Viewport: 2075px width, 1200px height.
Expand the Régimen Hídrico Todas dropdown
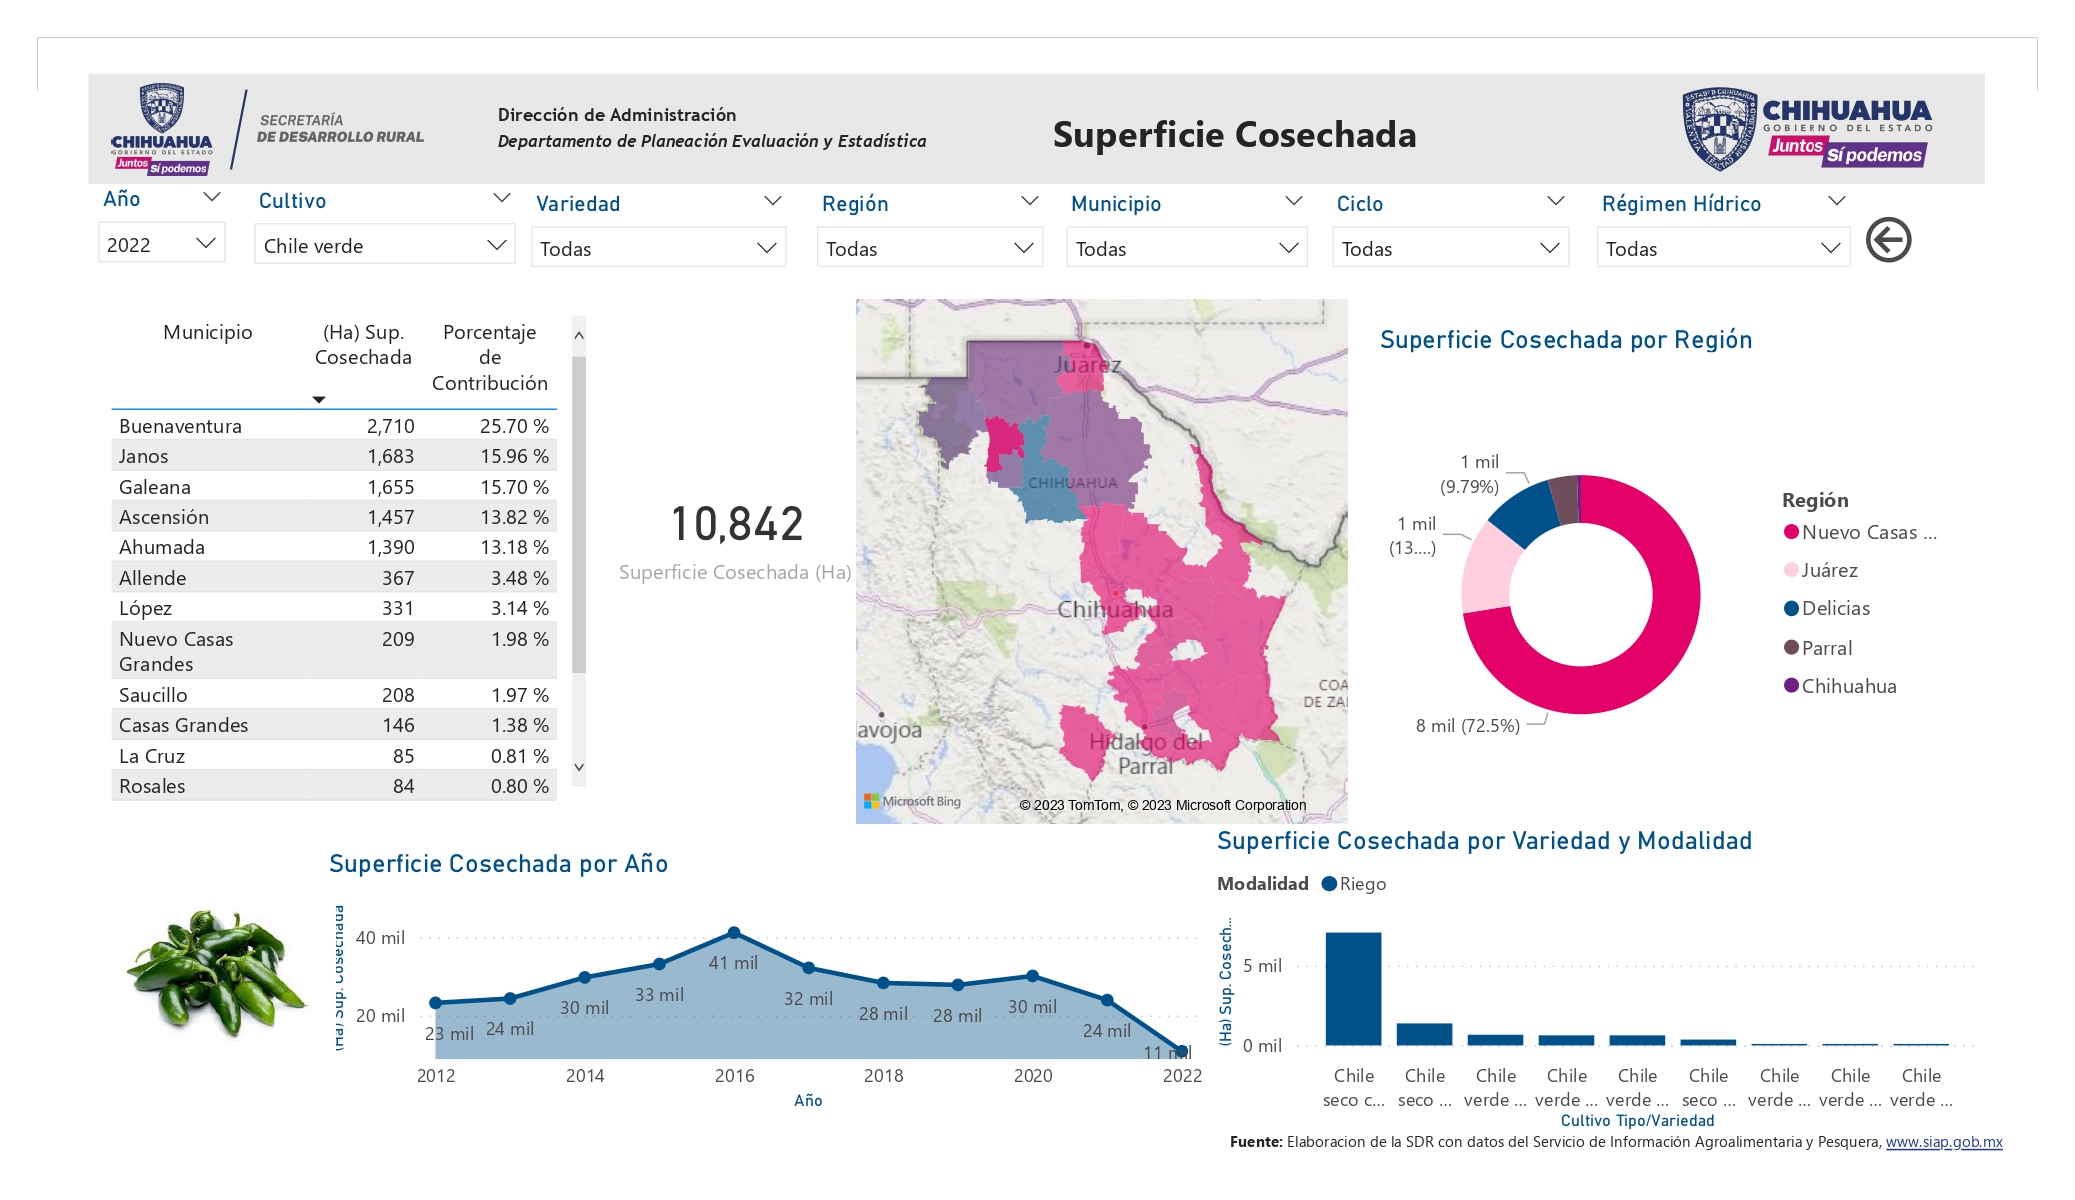(x=1722, y=248)
